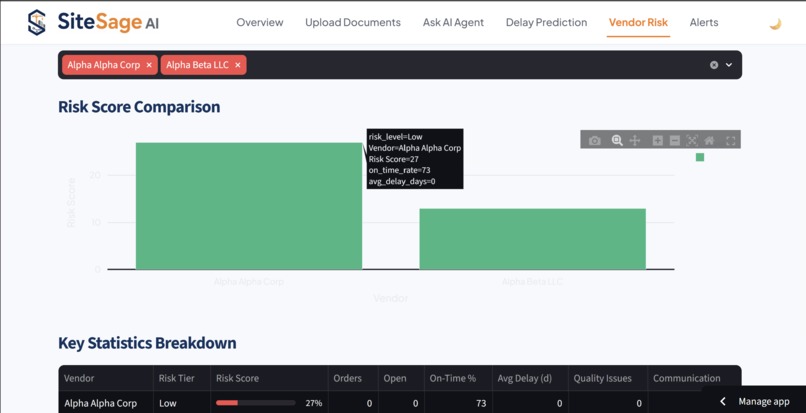Sort by Risk Score column header
Image resolution: width=806 pixels, height=413 pixels.
click(x=269, y=378)
